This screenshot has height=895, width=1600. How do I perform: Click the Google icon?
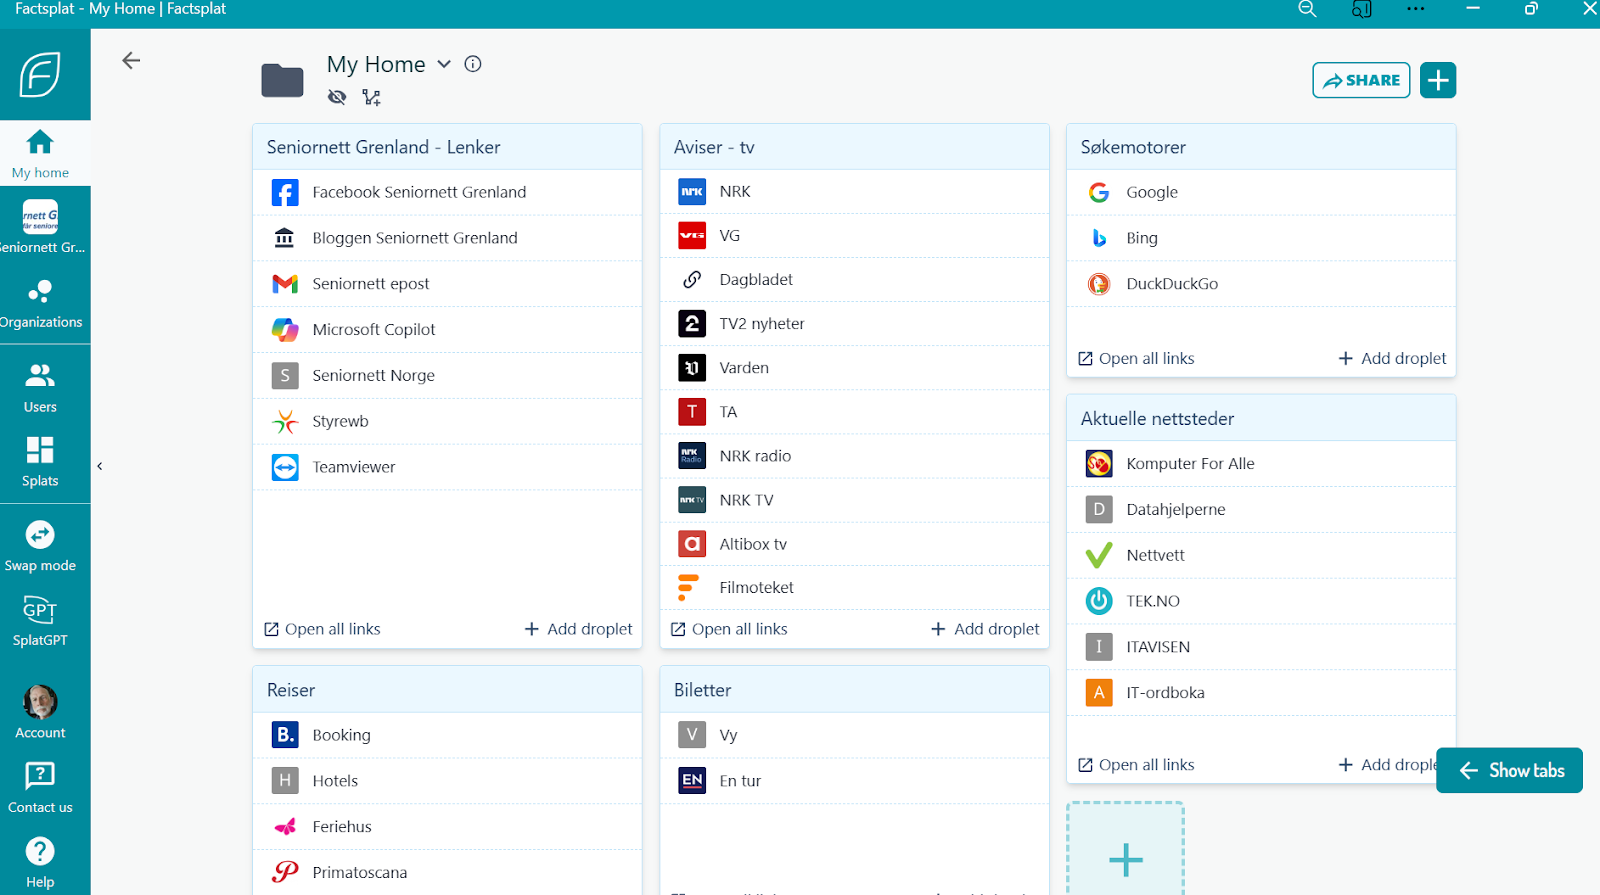1099,192
